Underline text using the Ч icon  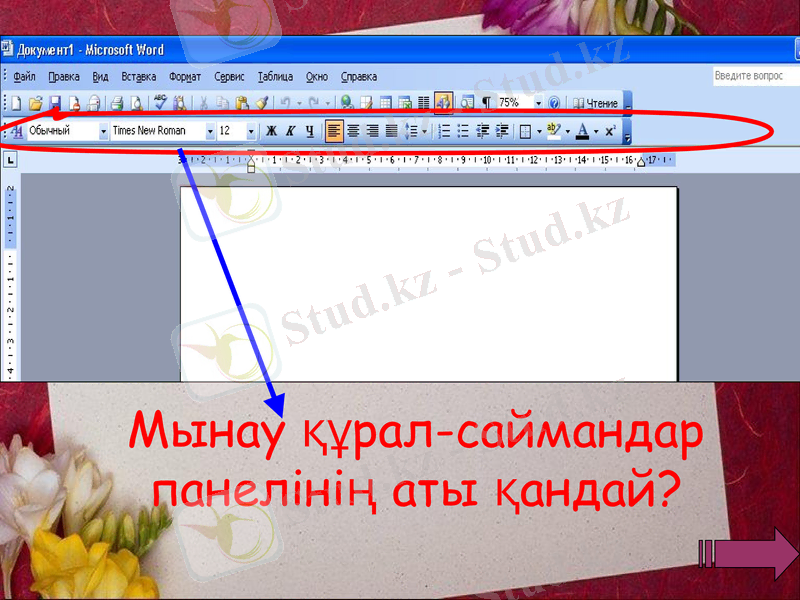[x=309, y=130]
